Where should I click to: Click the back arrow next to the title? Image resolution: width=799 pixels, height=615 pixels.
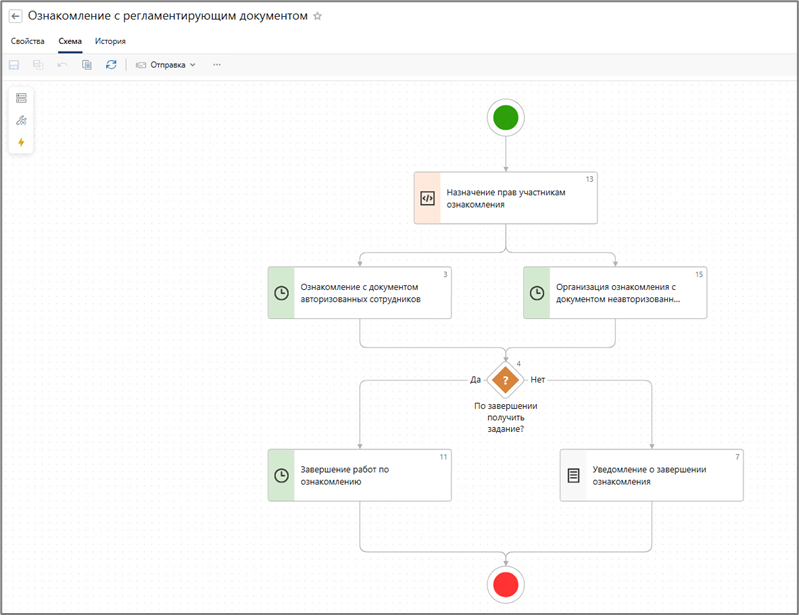pyautogui.click(x=15, y=16)
